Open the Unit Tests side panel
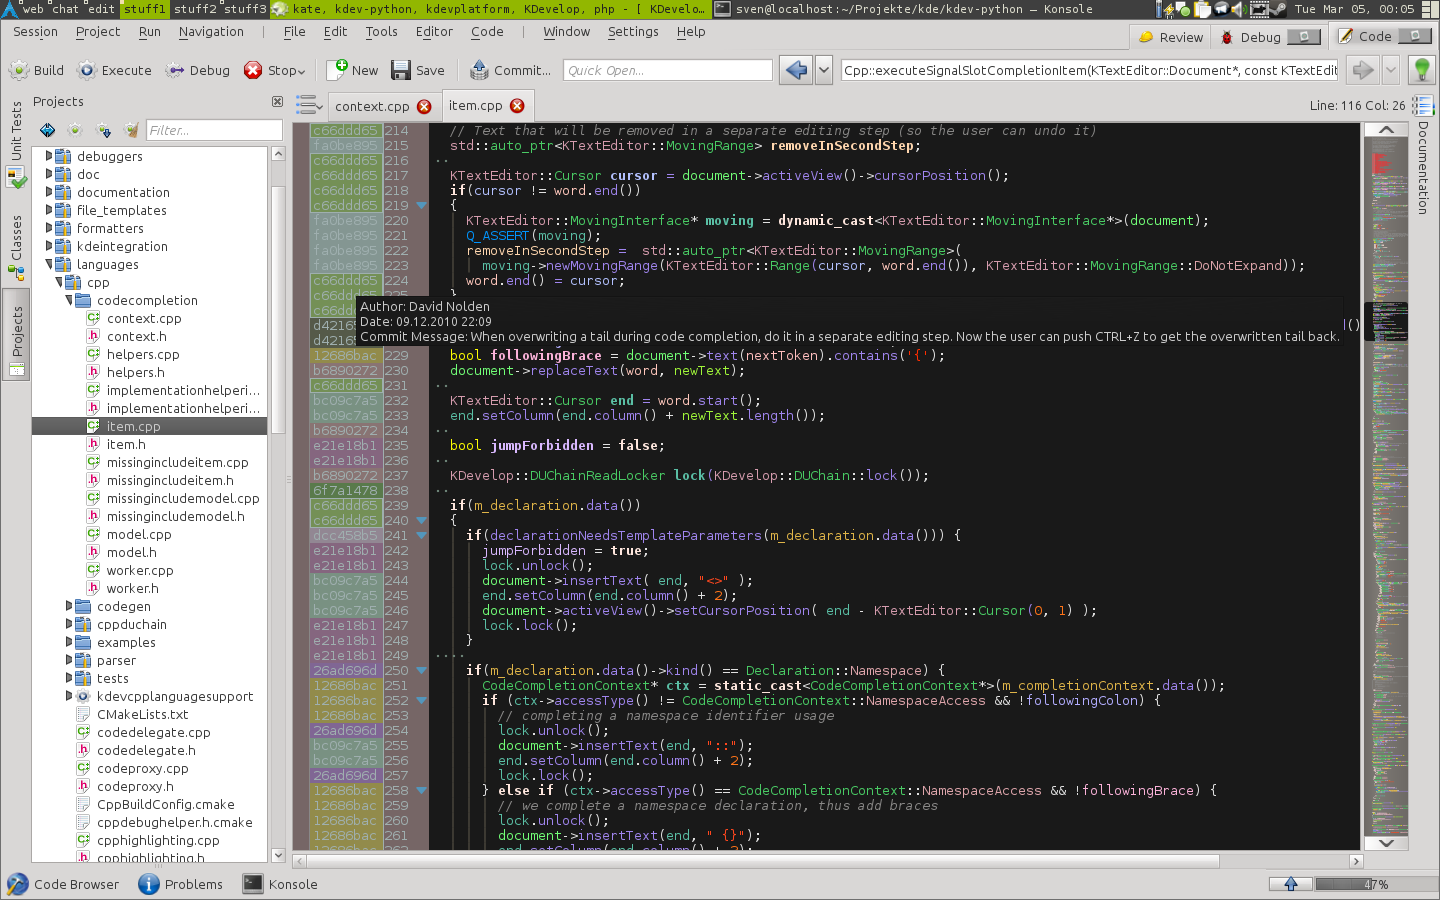 [x=16, y=143]
